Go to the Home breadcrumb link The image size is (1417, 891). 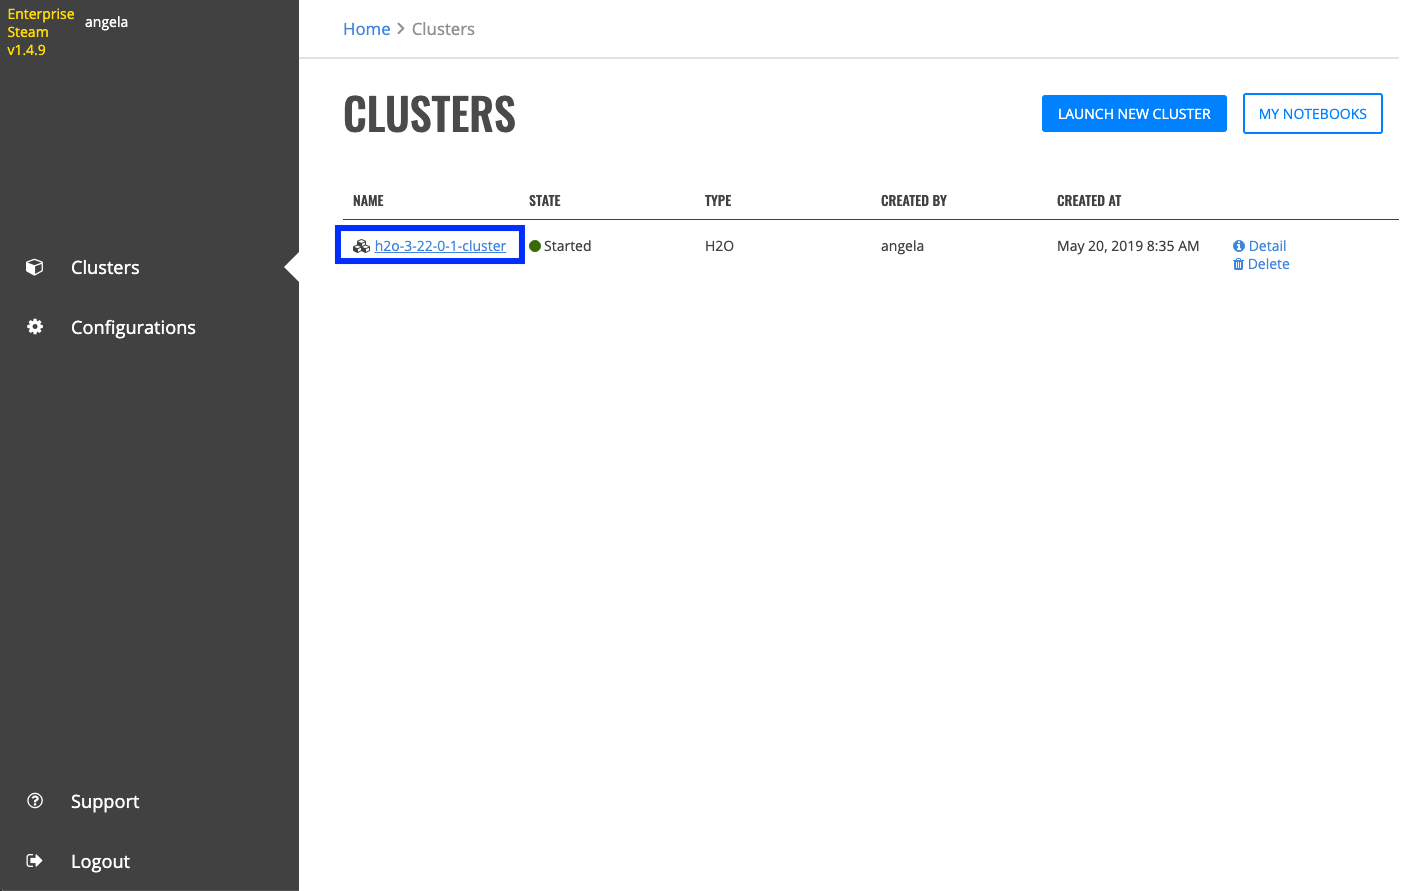(x=366, y=29)
